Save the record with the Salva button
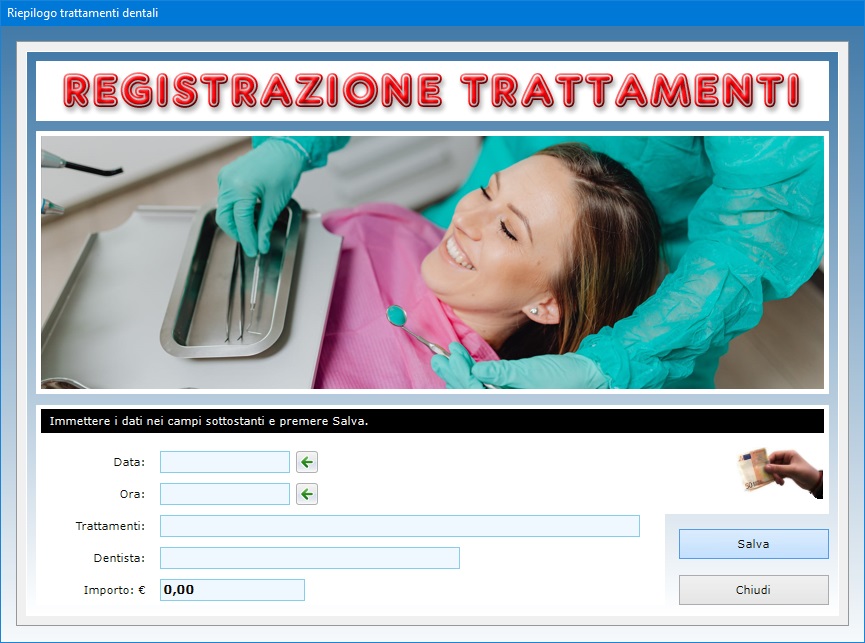The width and height of the screenshot is (865, 643). coord(754,544)
